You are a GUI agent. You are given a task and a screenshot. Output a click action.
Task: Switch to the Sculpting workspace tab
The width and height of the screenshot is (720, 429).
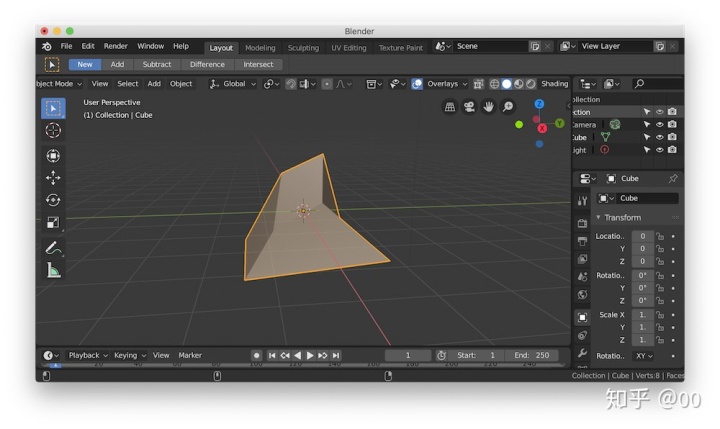tap(303, 48)
